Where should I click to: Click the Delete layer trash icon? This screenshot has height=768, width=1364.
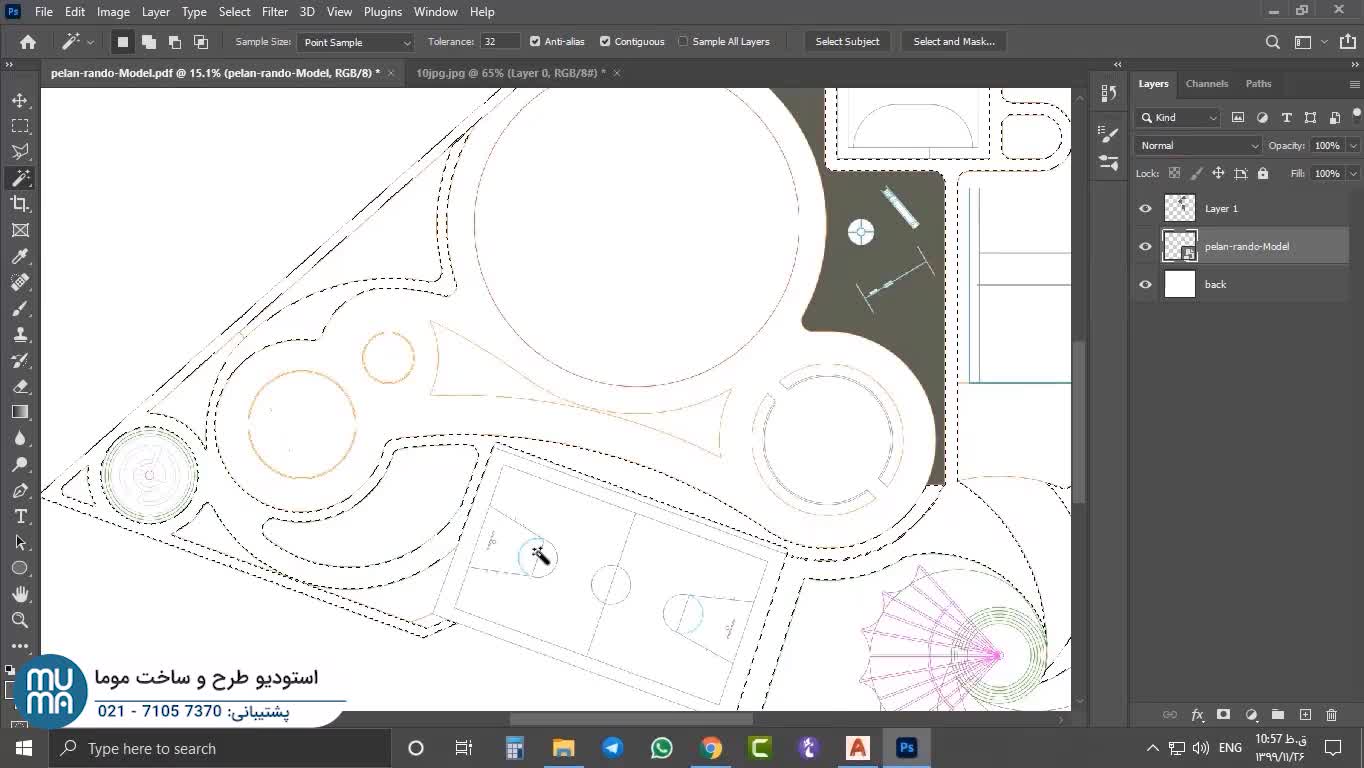click(1331, 715)
